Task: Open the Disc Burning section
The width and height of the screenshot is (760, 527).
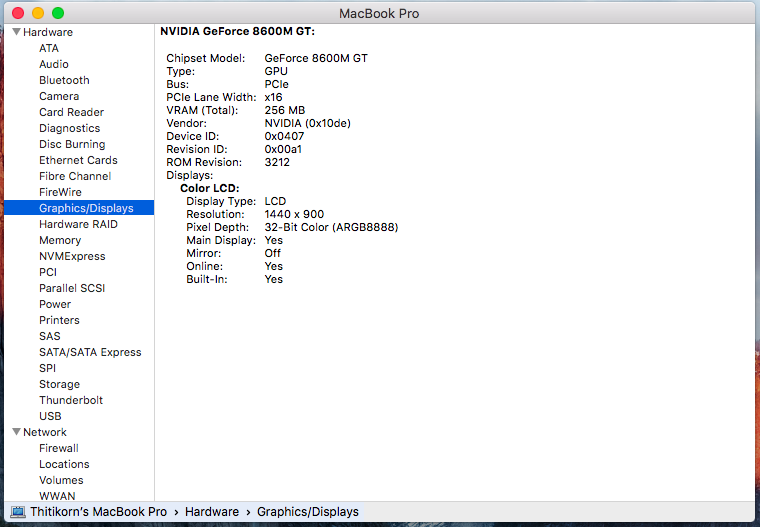Action: pos(72,144)
